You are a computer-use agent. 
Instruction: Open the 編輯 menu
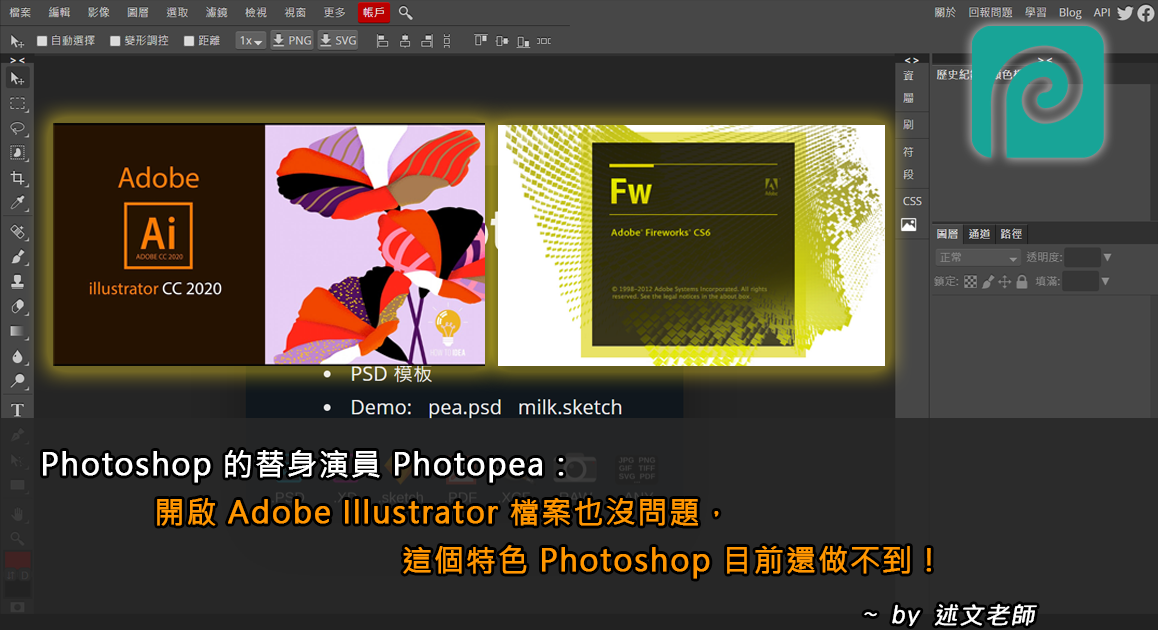coord(59,13)
